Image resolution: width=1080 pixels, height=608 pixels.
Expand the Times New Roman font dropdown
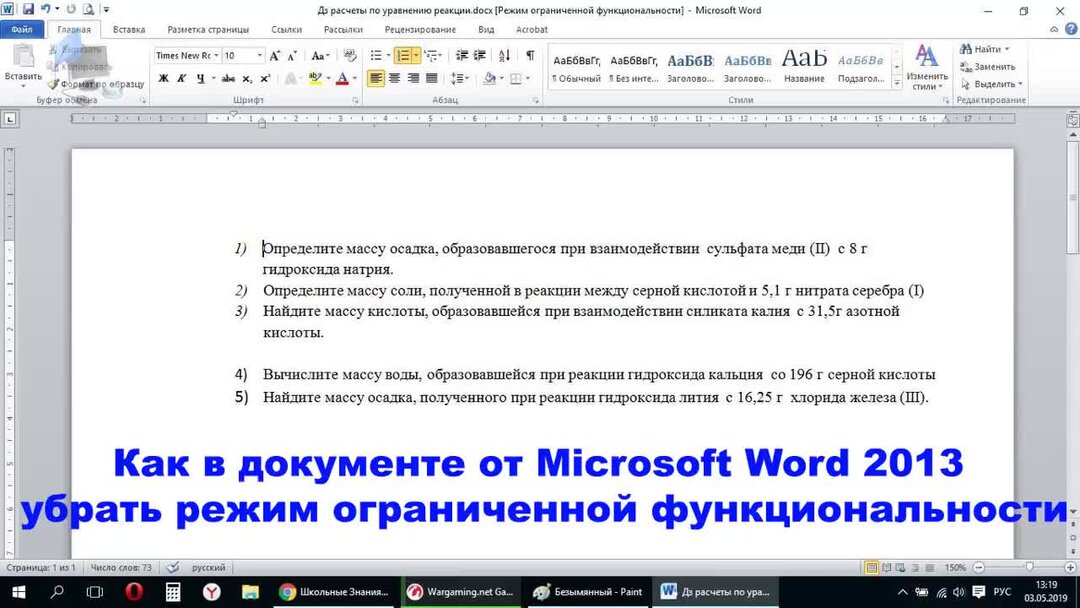pyautogui.click(x=216, y=55)
